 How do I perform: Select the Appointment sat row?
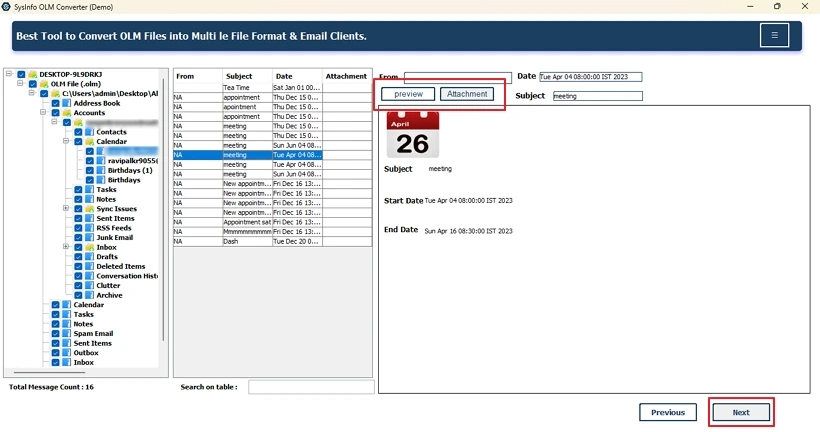tap(272, 222)
